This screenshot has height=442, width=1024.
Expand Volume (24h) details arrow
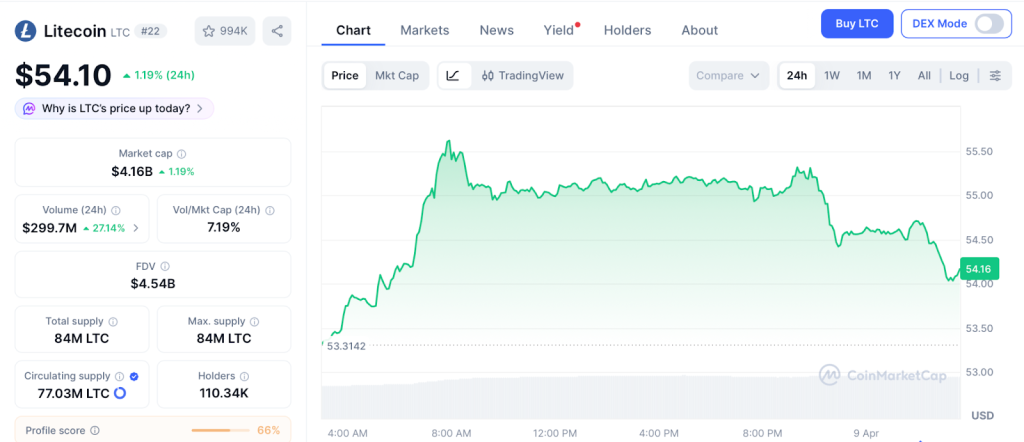(136, 228)
